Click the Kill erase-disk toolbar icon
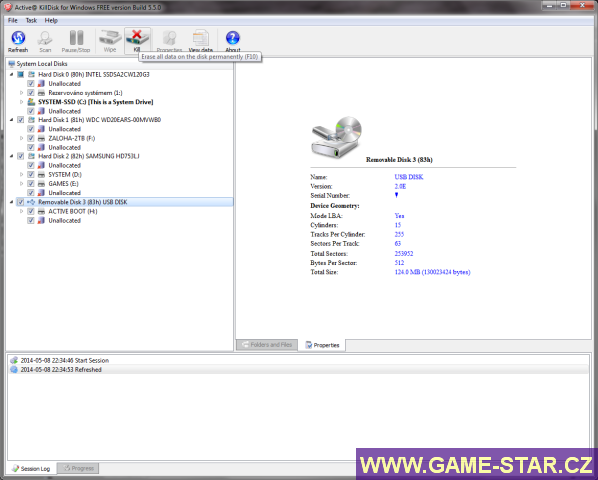The image size is (598, 480). [137, 38]
